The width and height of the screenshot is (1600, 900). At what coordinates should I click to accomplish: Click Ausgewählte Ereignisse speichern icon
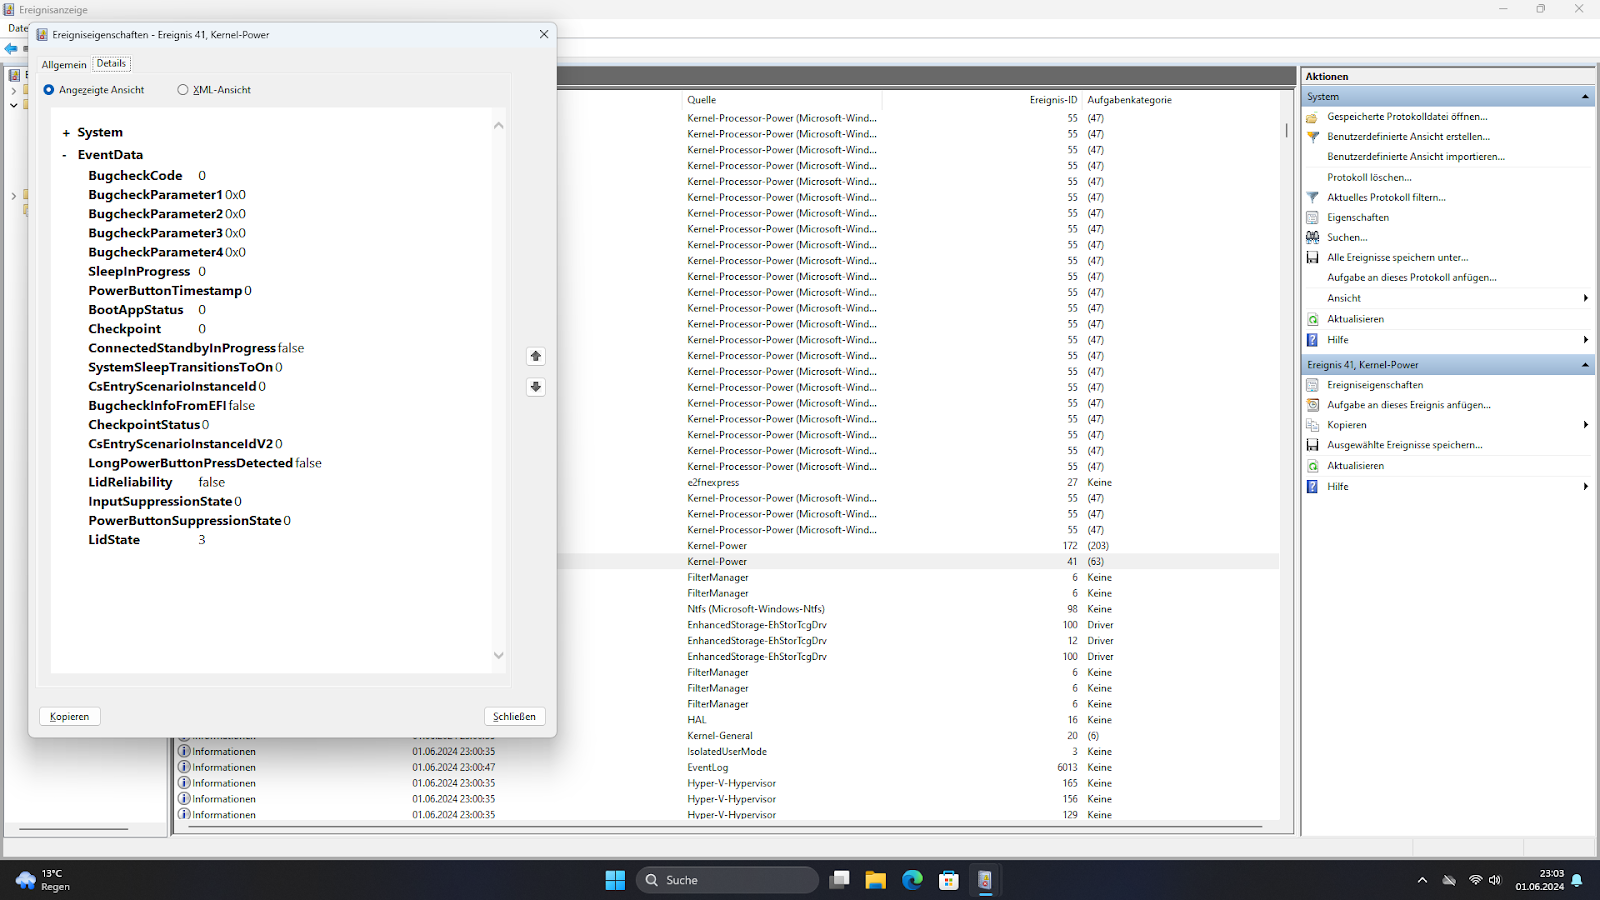(1313, 445)
